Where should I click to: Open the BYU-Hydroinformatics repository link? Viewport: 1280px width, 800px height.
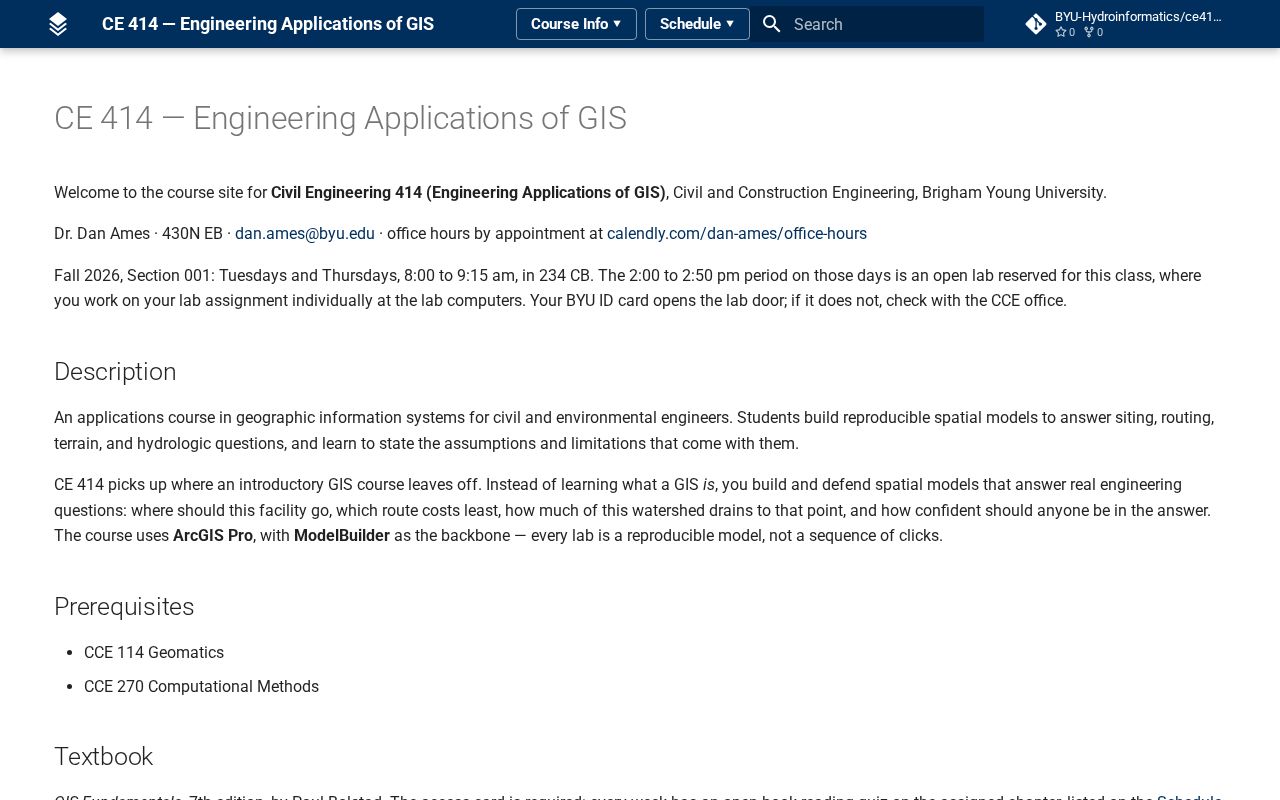click(1124, 24)
